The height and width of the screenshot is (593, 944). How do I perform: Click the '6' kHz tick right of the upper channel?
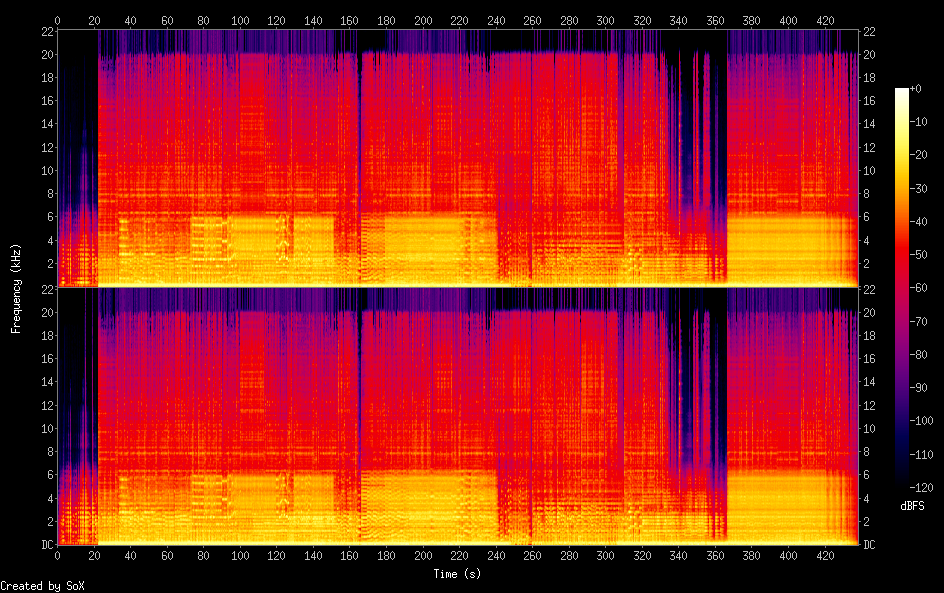(x=867, y=217)
